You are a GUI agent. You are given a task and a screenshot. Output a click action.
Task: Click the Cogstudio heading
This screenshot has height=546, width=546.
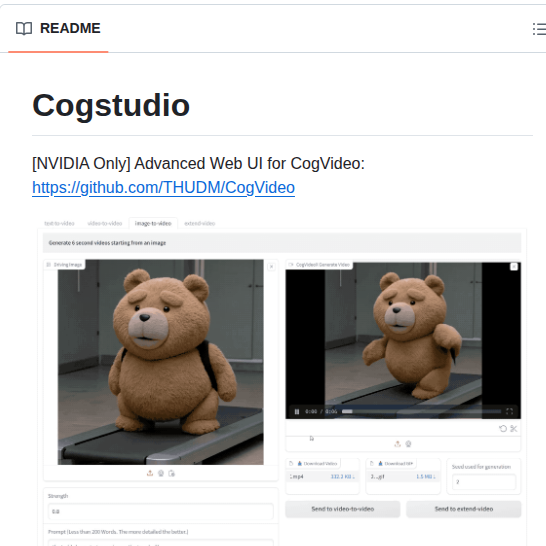coord(111,106)
